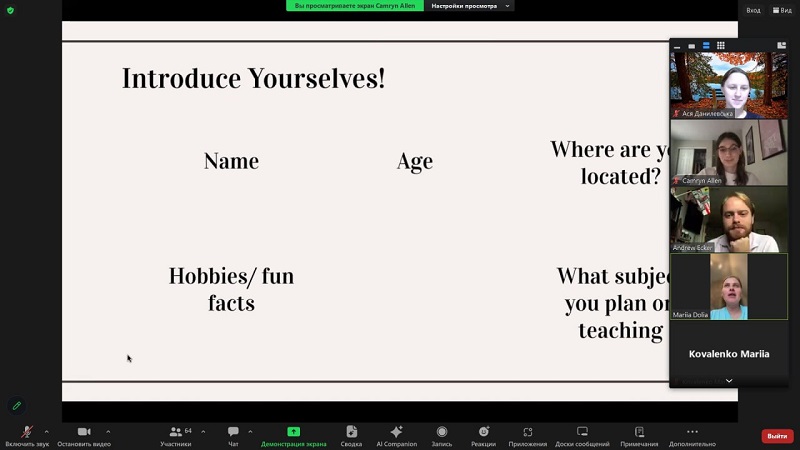Click the 'Name' text on slide
This screenshot has height=450, width=800.
[231, 161]
